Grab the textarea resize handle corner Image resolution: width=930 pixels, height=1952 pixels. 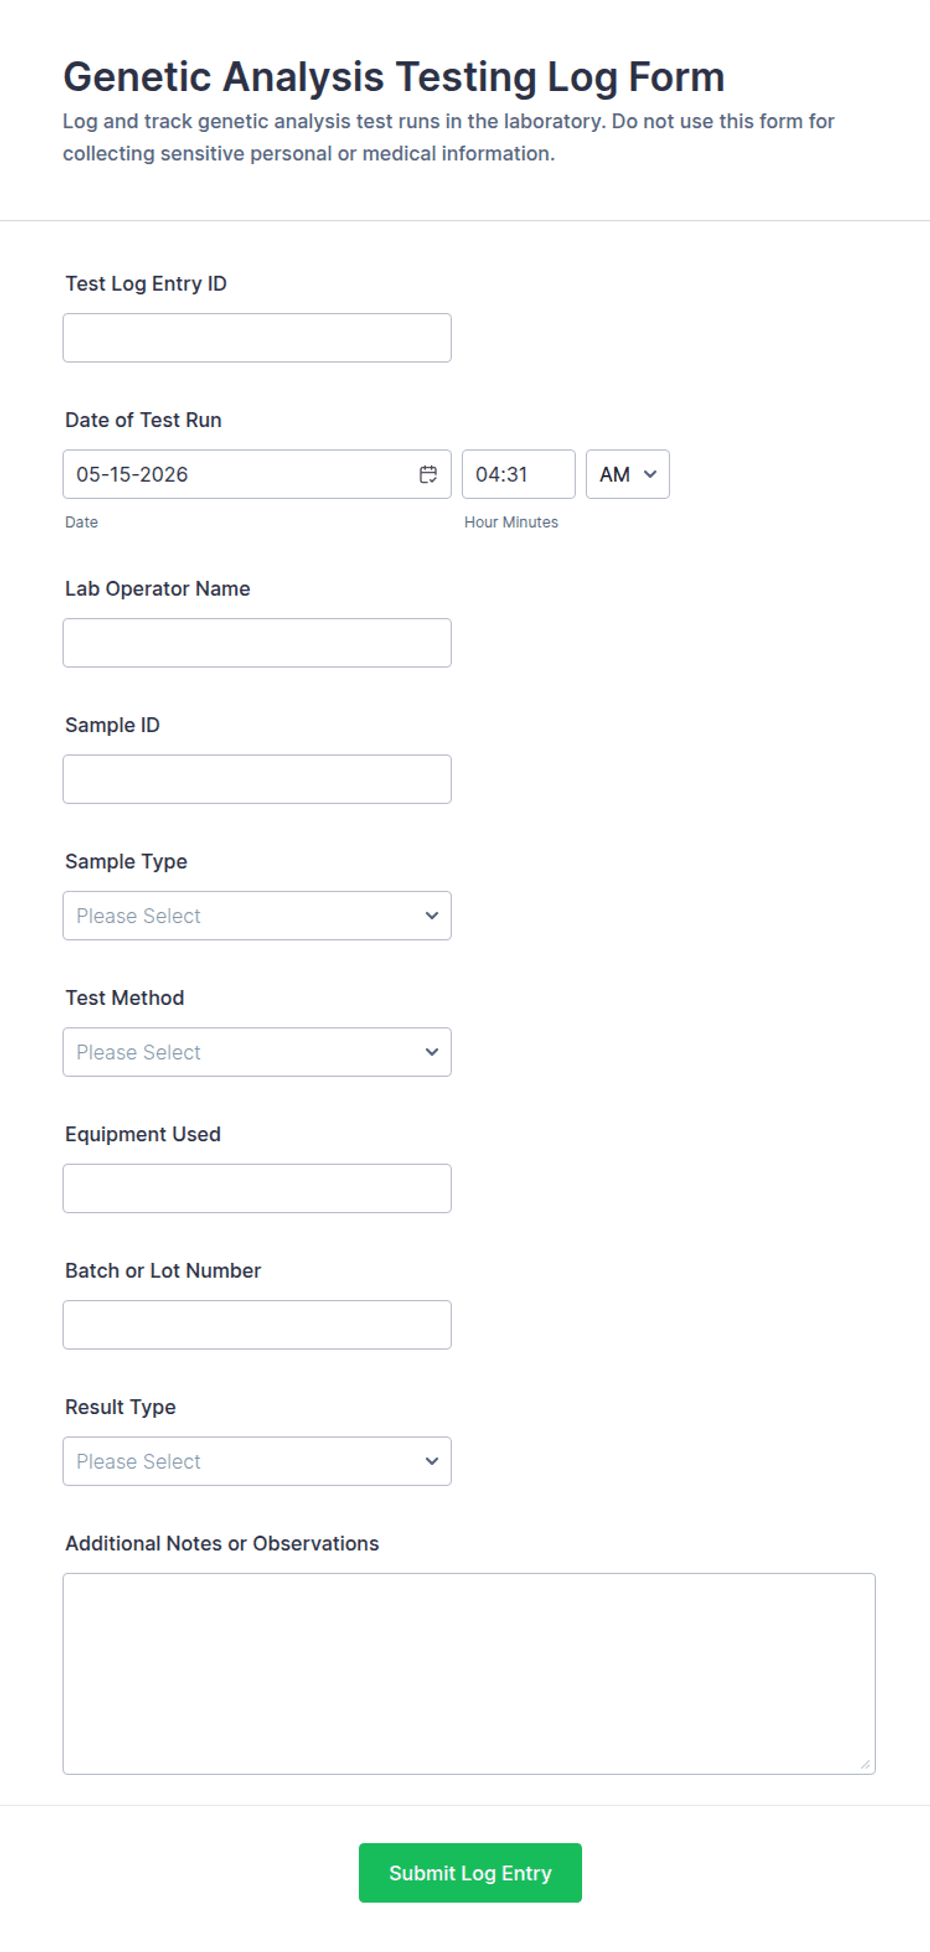point(865,1764)
